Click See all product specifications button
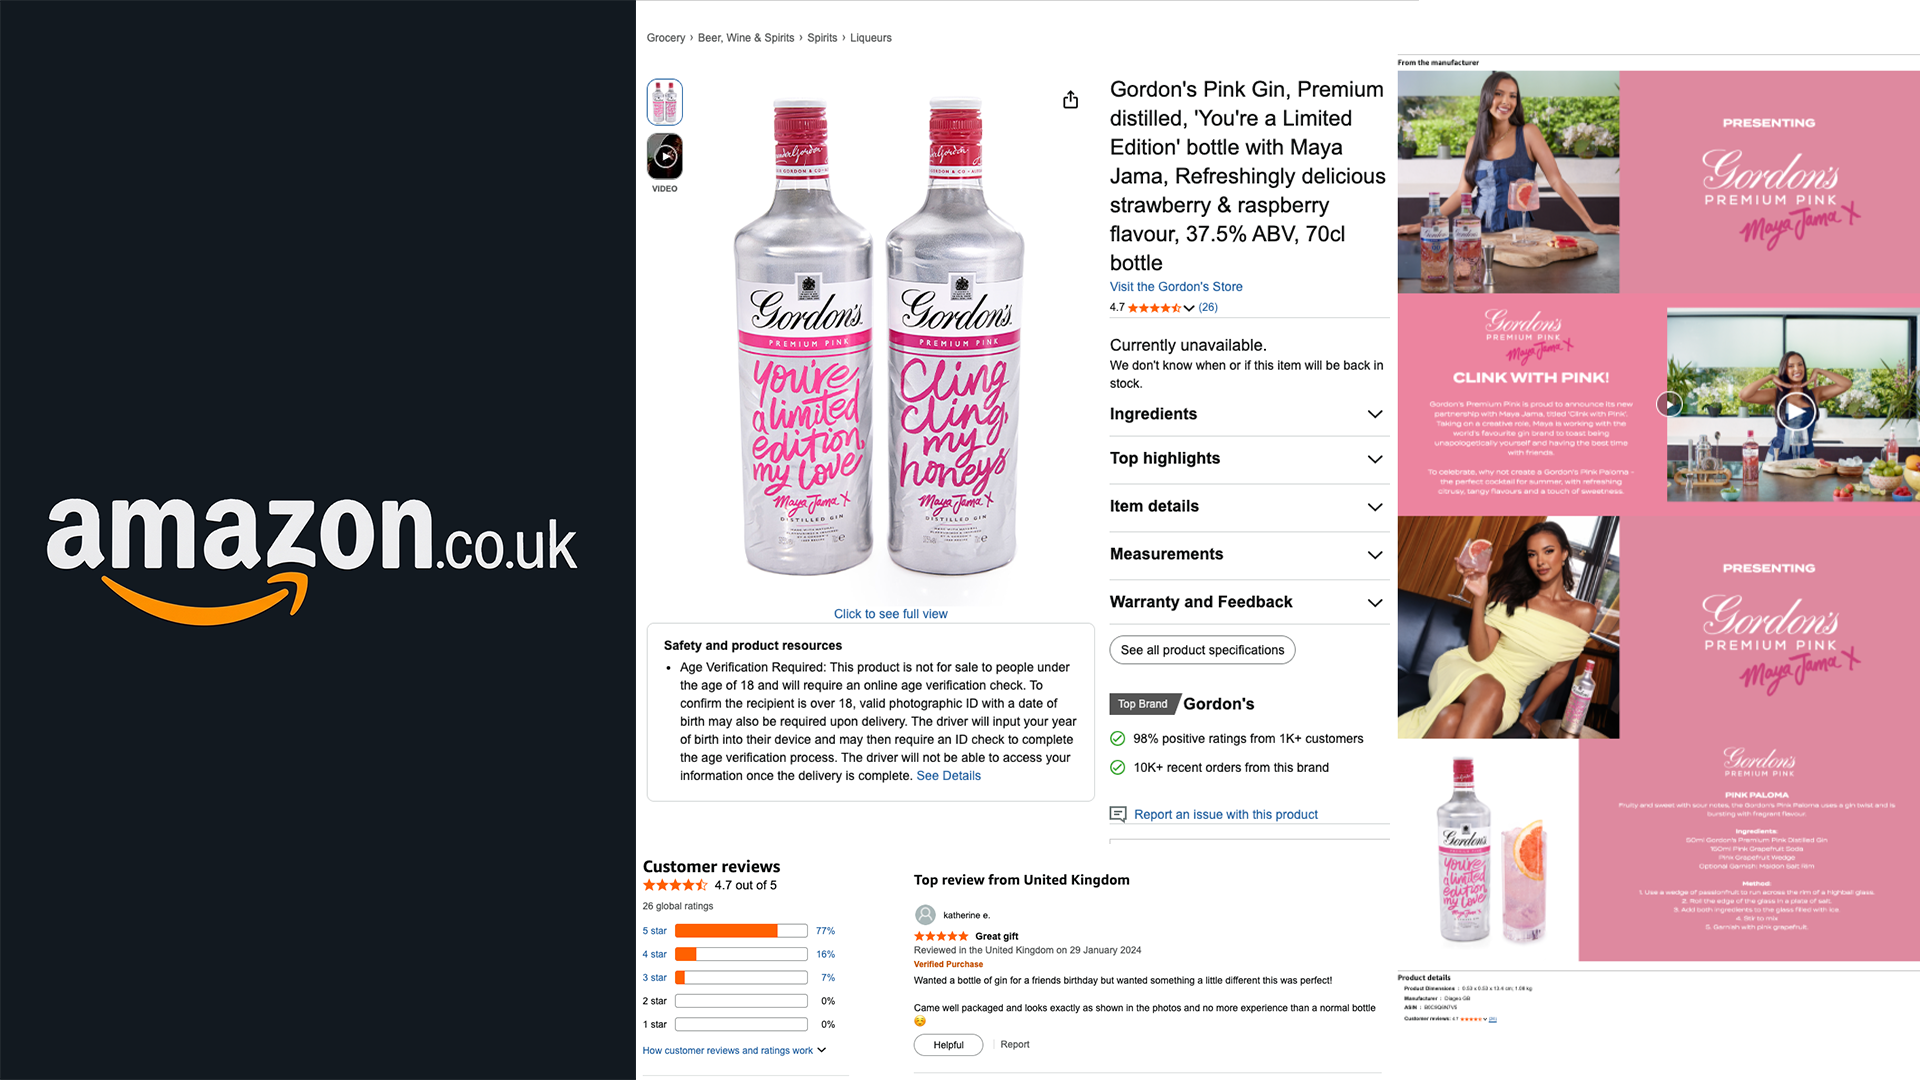This screenshot has height=1080, width=1920. pyautogui.click(x=1202, y=650)
